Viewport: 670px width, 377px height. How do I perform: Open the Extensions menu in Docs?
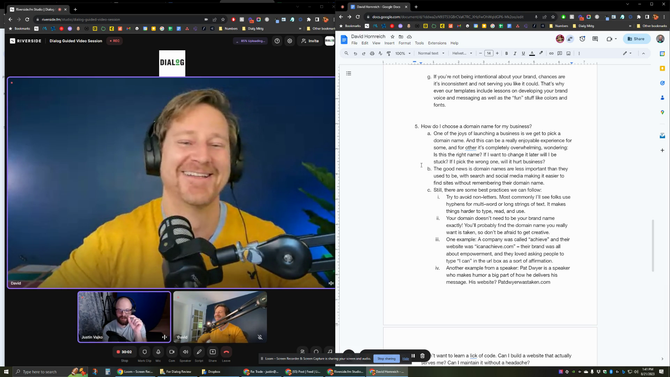pos(437,43)
